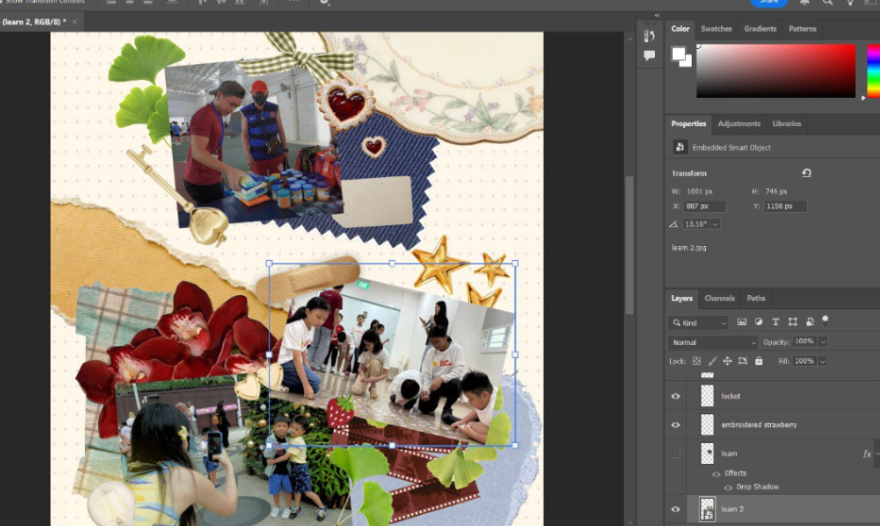This screenshot has width=880, height=526.
Task: Open settings gear in options bar
Action: (x=324, y=2)
